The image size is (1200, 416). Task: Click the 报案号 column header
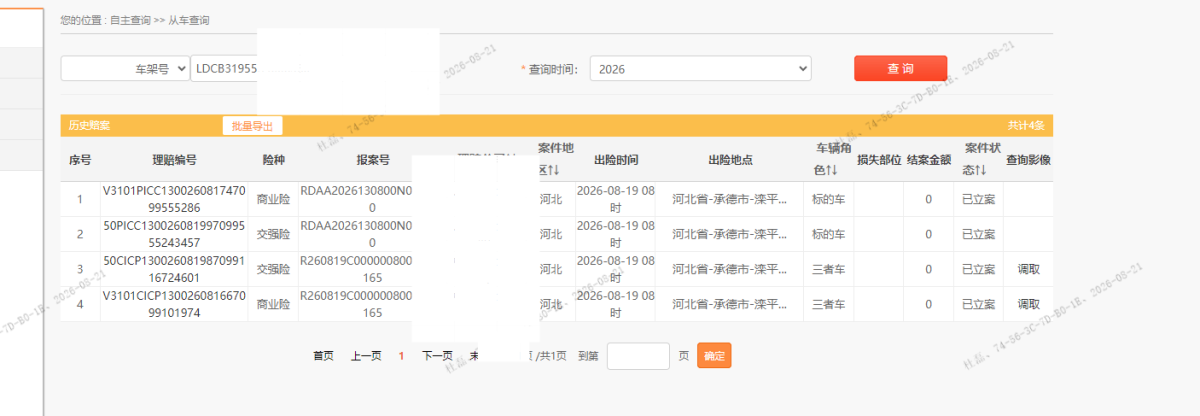tap(373, 160)
